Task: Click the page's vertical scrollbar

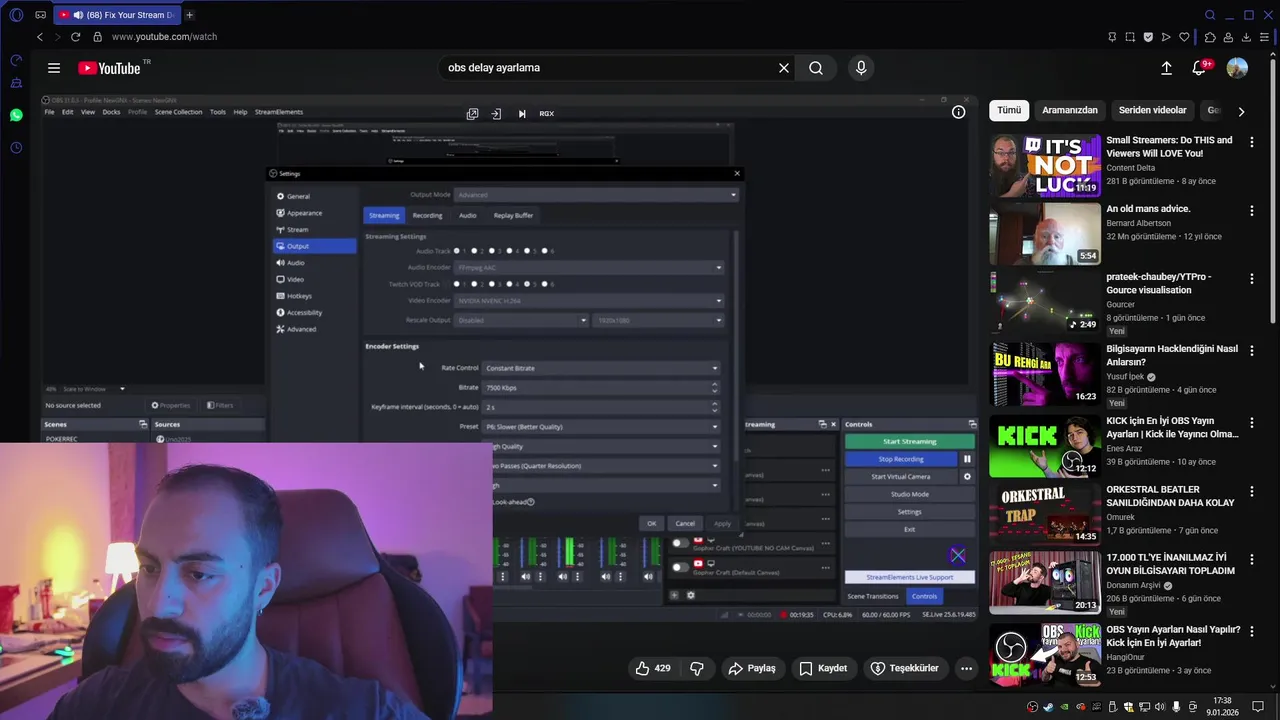Action: (x=1274, y=190)
